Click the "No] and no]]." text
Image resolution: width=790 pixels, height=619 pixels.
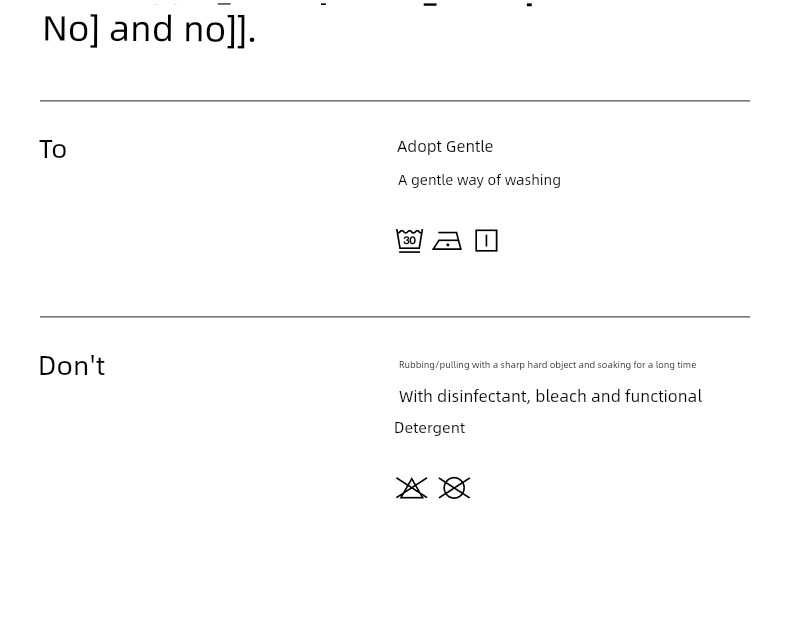(149, 29)
